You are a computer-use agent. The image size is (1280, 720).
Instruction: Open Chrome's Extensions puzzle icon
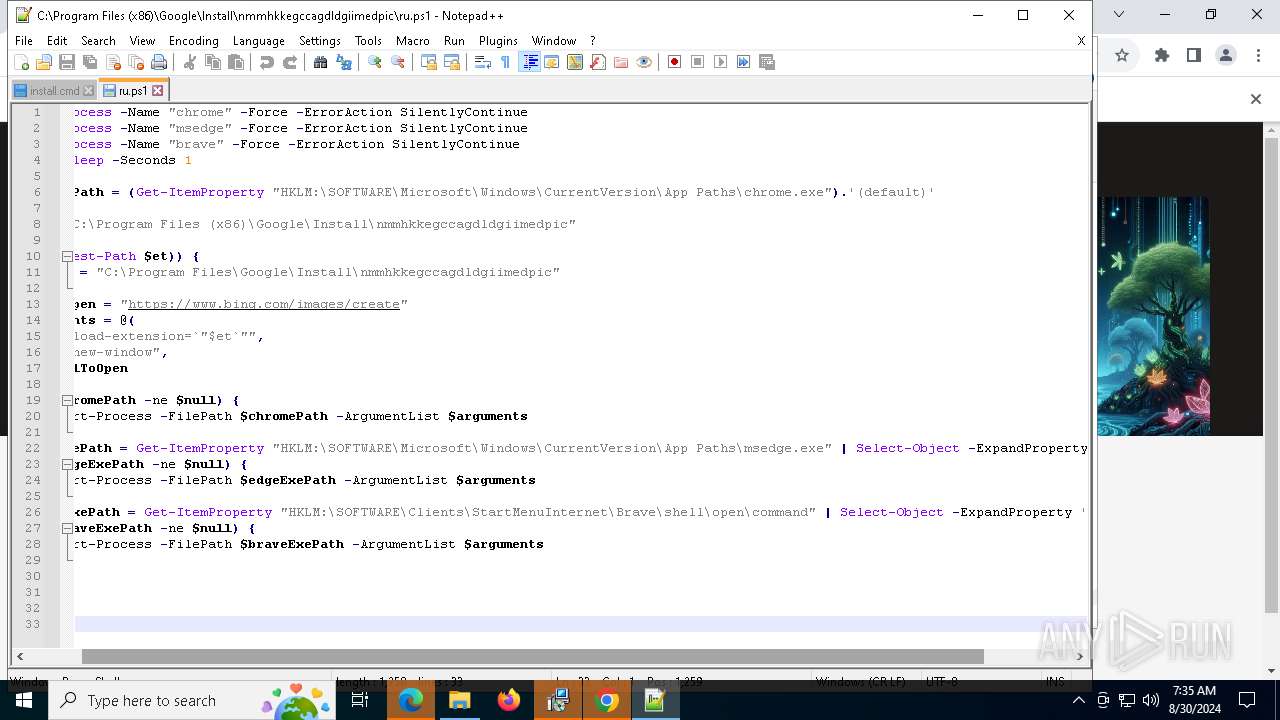point(1162,55)
